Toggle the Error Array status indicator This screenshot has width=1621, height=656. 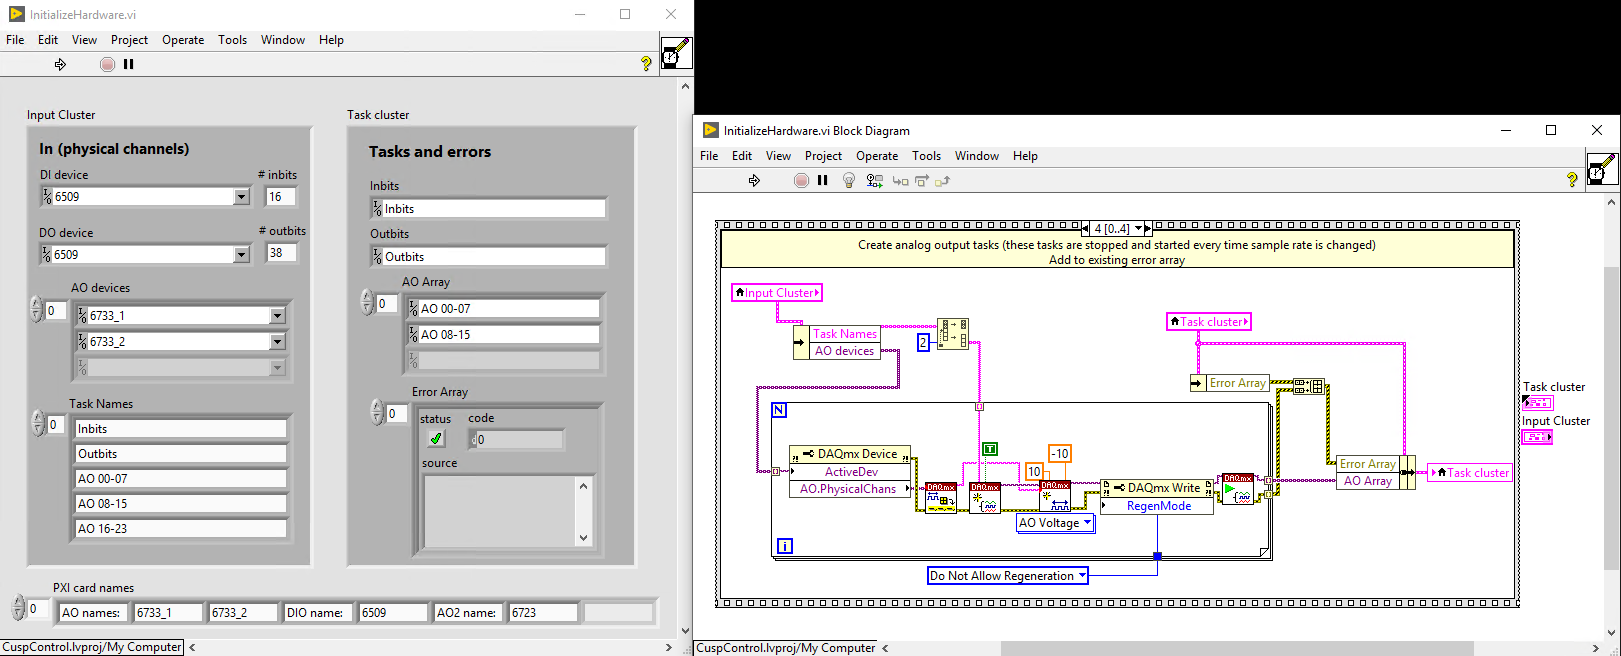pos(435,439)
